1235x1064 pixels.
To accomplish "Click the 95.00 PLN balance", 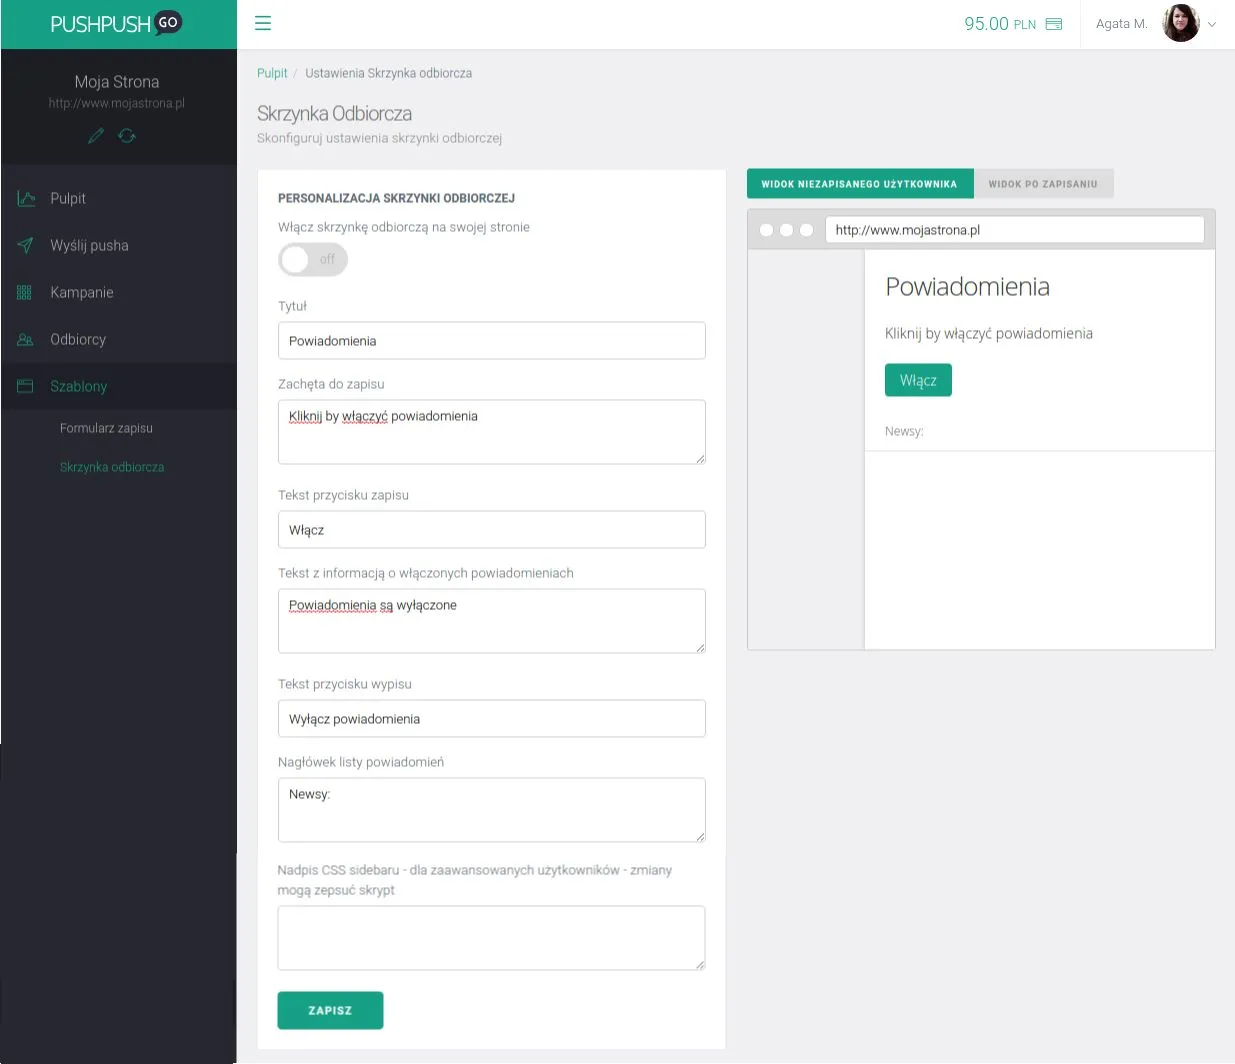I will tap(1000, 24).
